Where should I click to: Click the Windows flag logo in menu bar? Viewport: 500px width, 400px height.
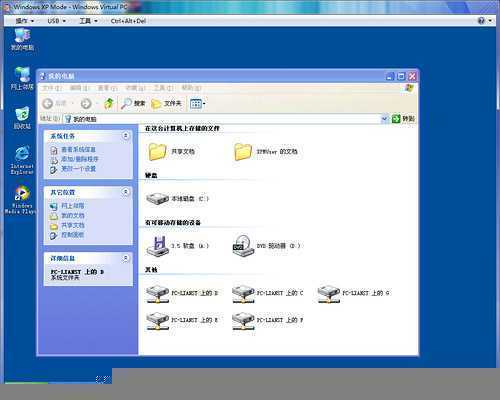pyautogui.click(x=409, y=88)
